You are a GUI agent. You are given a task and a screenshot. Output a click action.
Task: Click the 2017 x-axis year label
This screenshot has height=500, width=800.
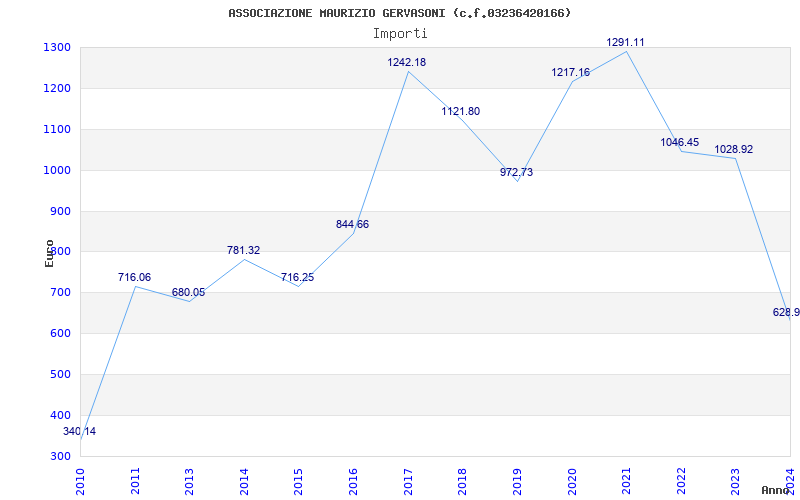[x=408, y=482]
